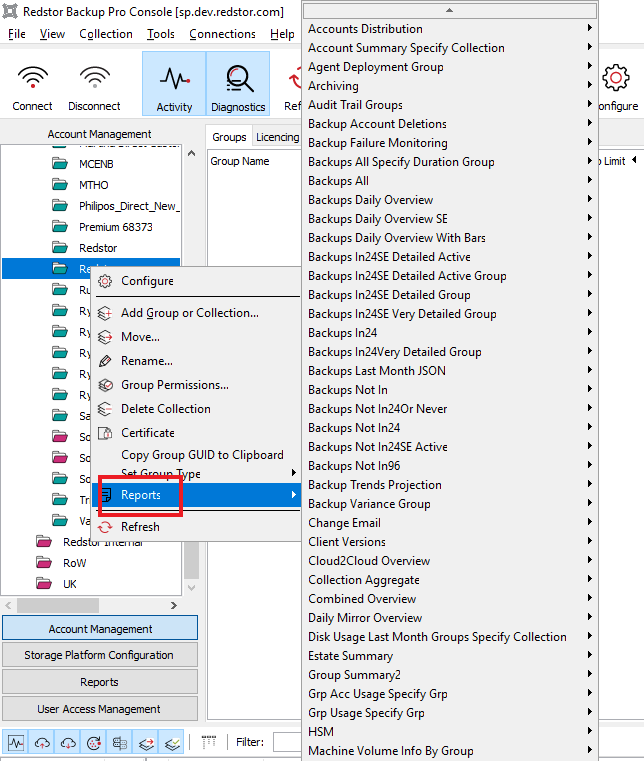The height and width of the screenshot is (761, 644).
Task: Click the column layout icon beside Filter
Action: click(209, 741)
